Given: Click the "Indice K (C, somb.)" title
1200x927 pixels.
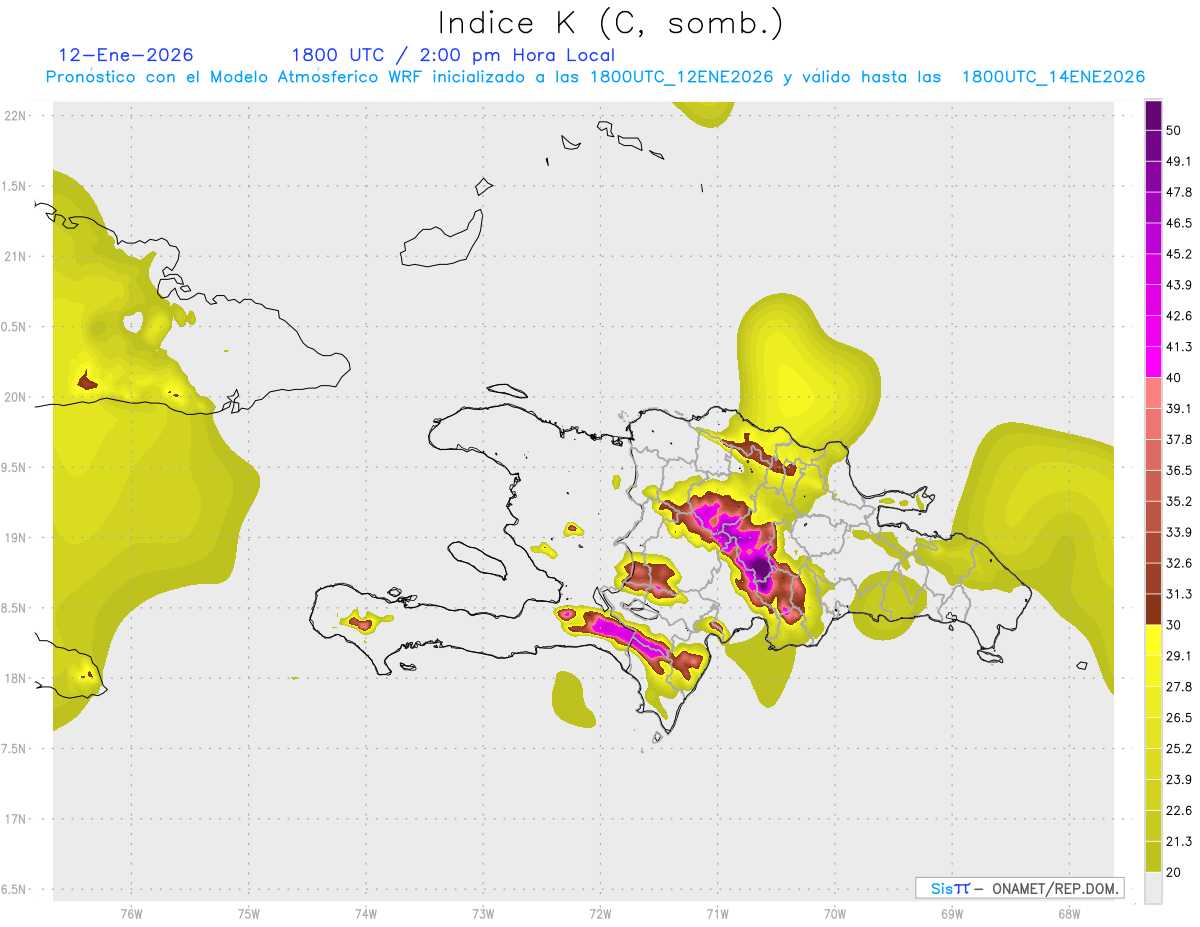Looking at the screenshot, I should 610,23.
